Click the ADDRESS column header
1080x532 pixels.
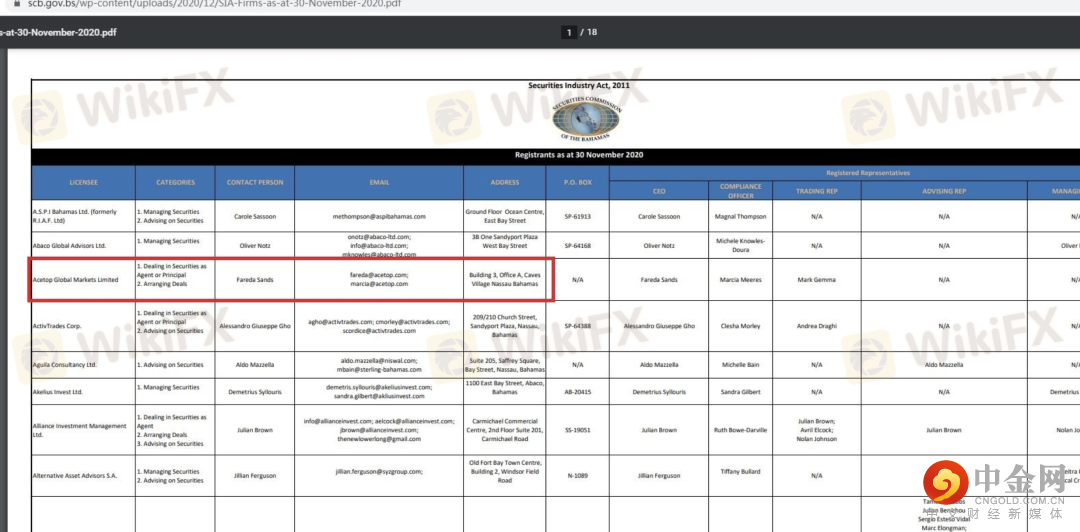coord(505,183)
